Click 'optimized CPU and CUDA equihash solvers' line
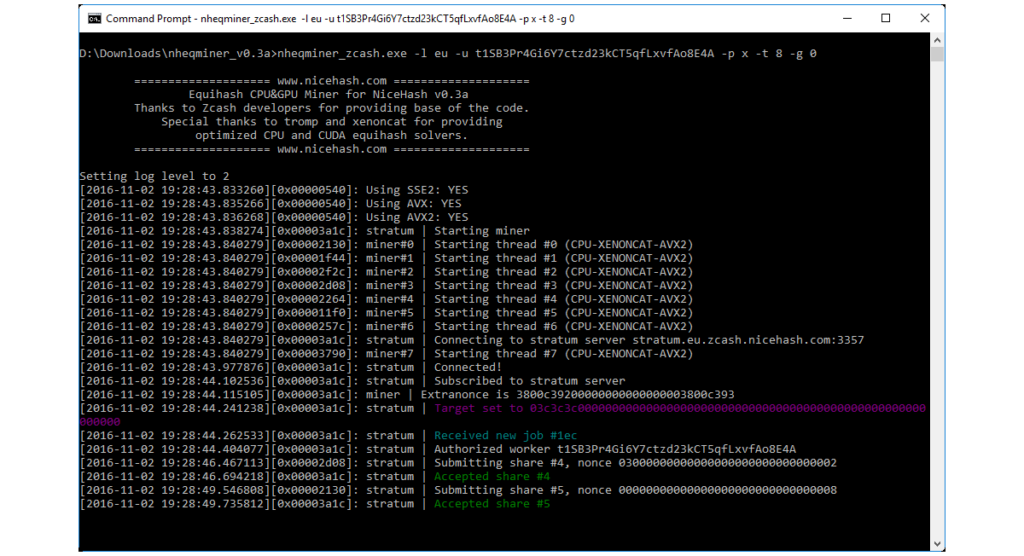The image size is (1024, 556). click(x=332, y=135)
